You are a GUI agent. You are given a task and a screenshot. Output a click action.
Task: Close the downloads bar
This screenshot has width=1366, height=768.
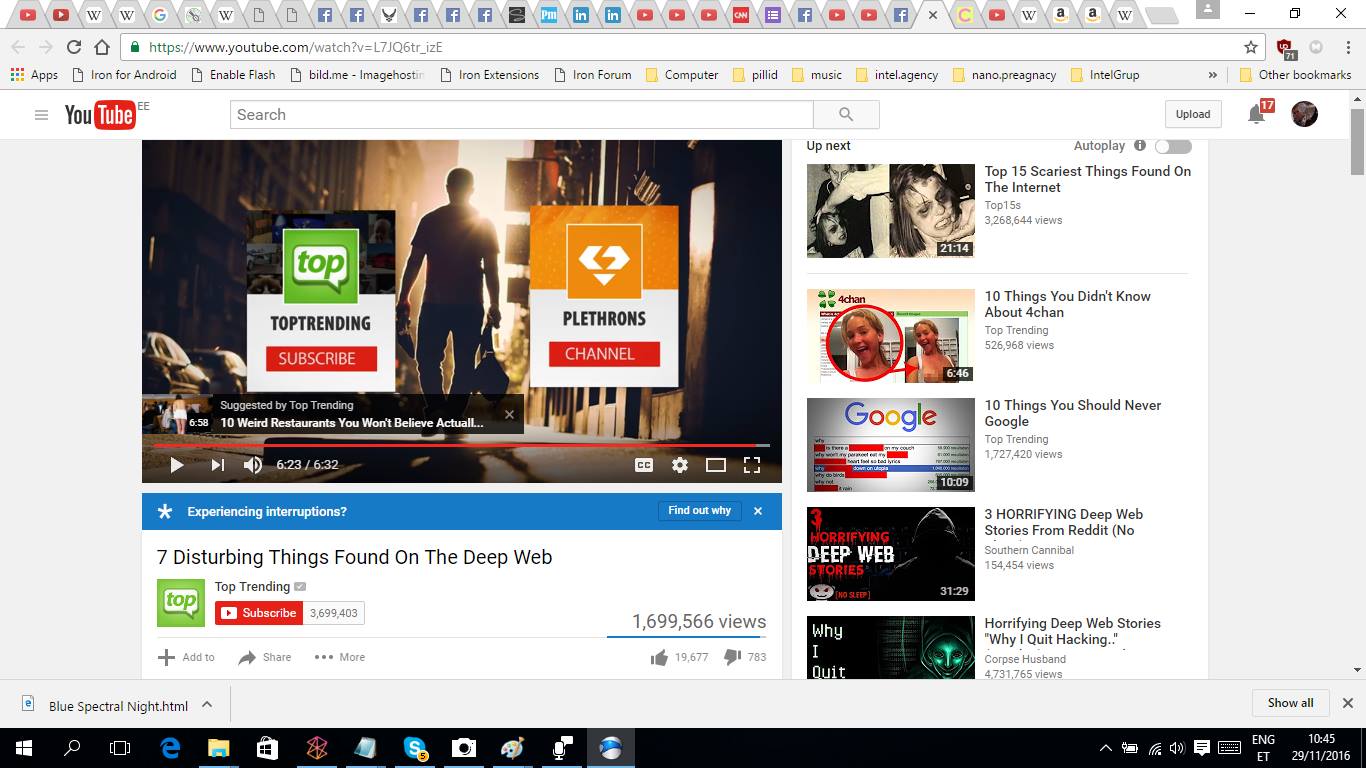point(1347,703)
